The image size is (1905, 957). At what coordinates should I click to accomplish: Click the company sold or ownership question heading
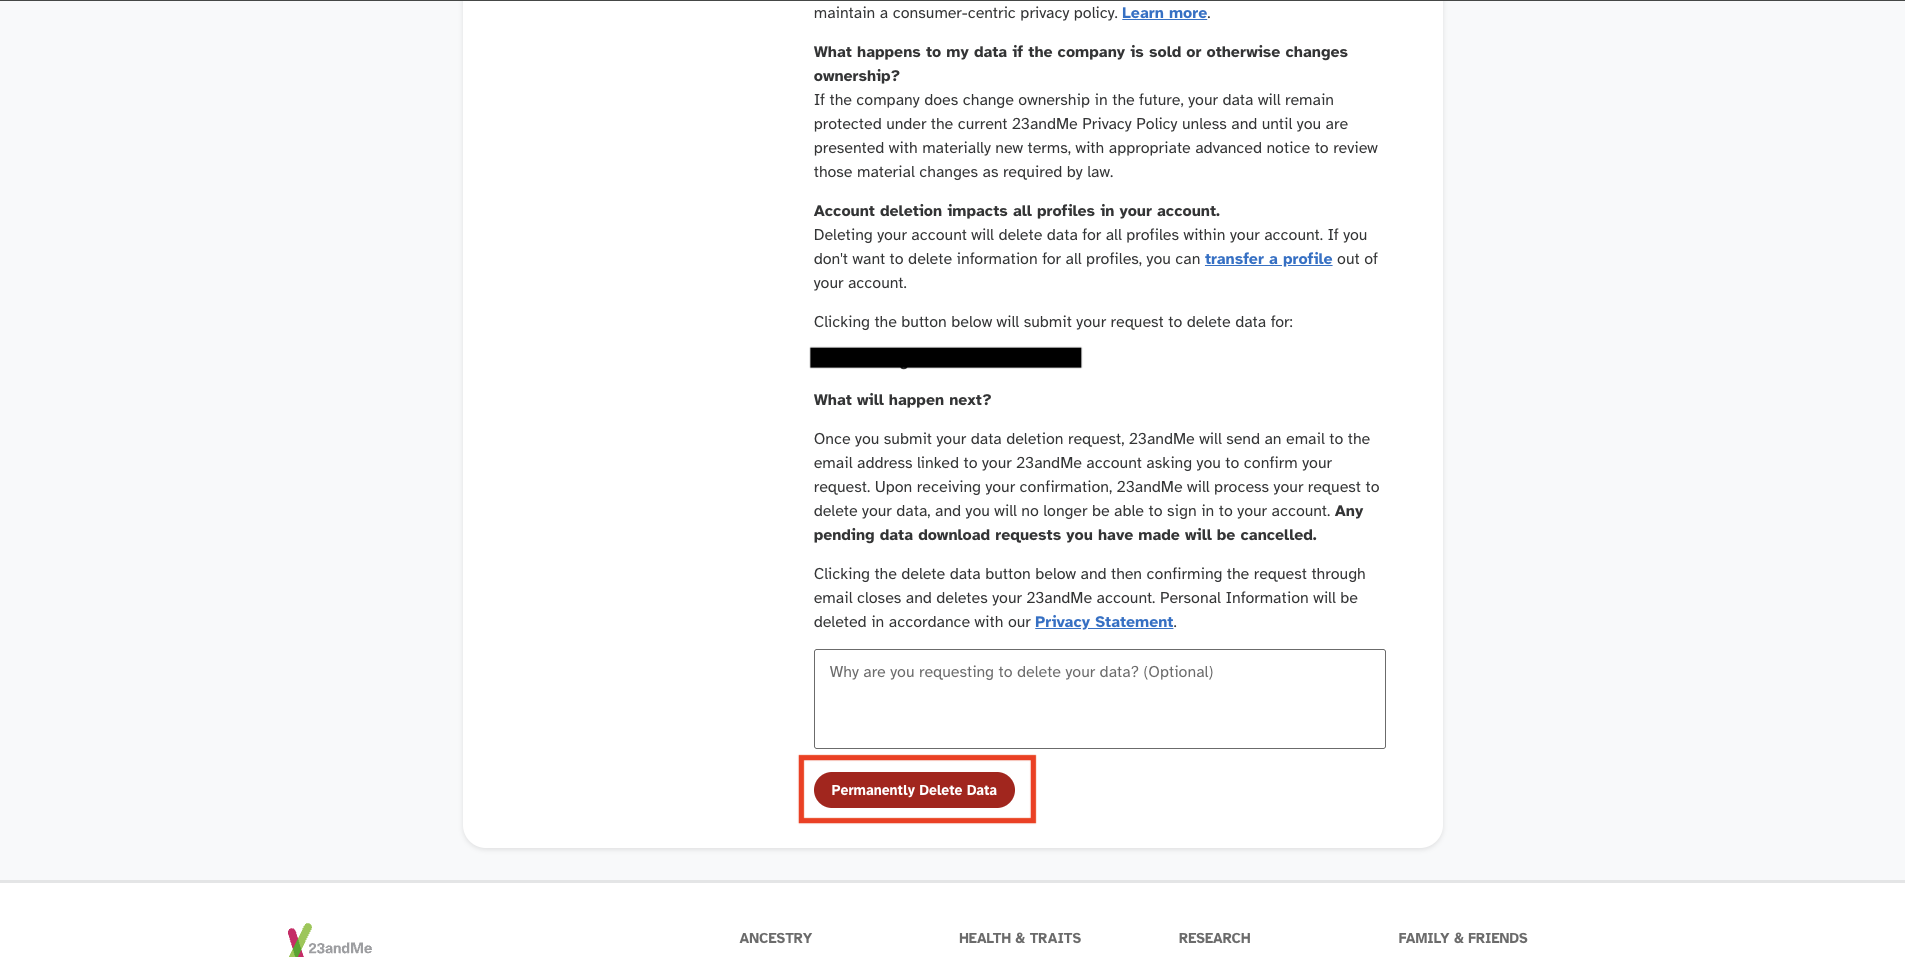coord(1081,64)
